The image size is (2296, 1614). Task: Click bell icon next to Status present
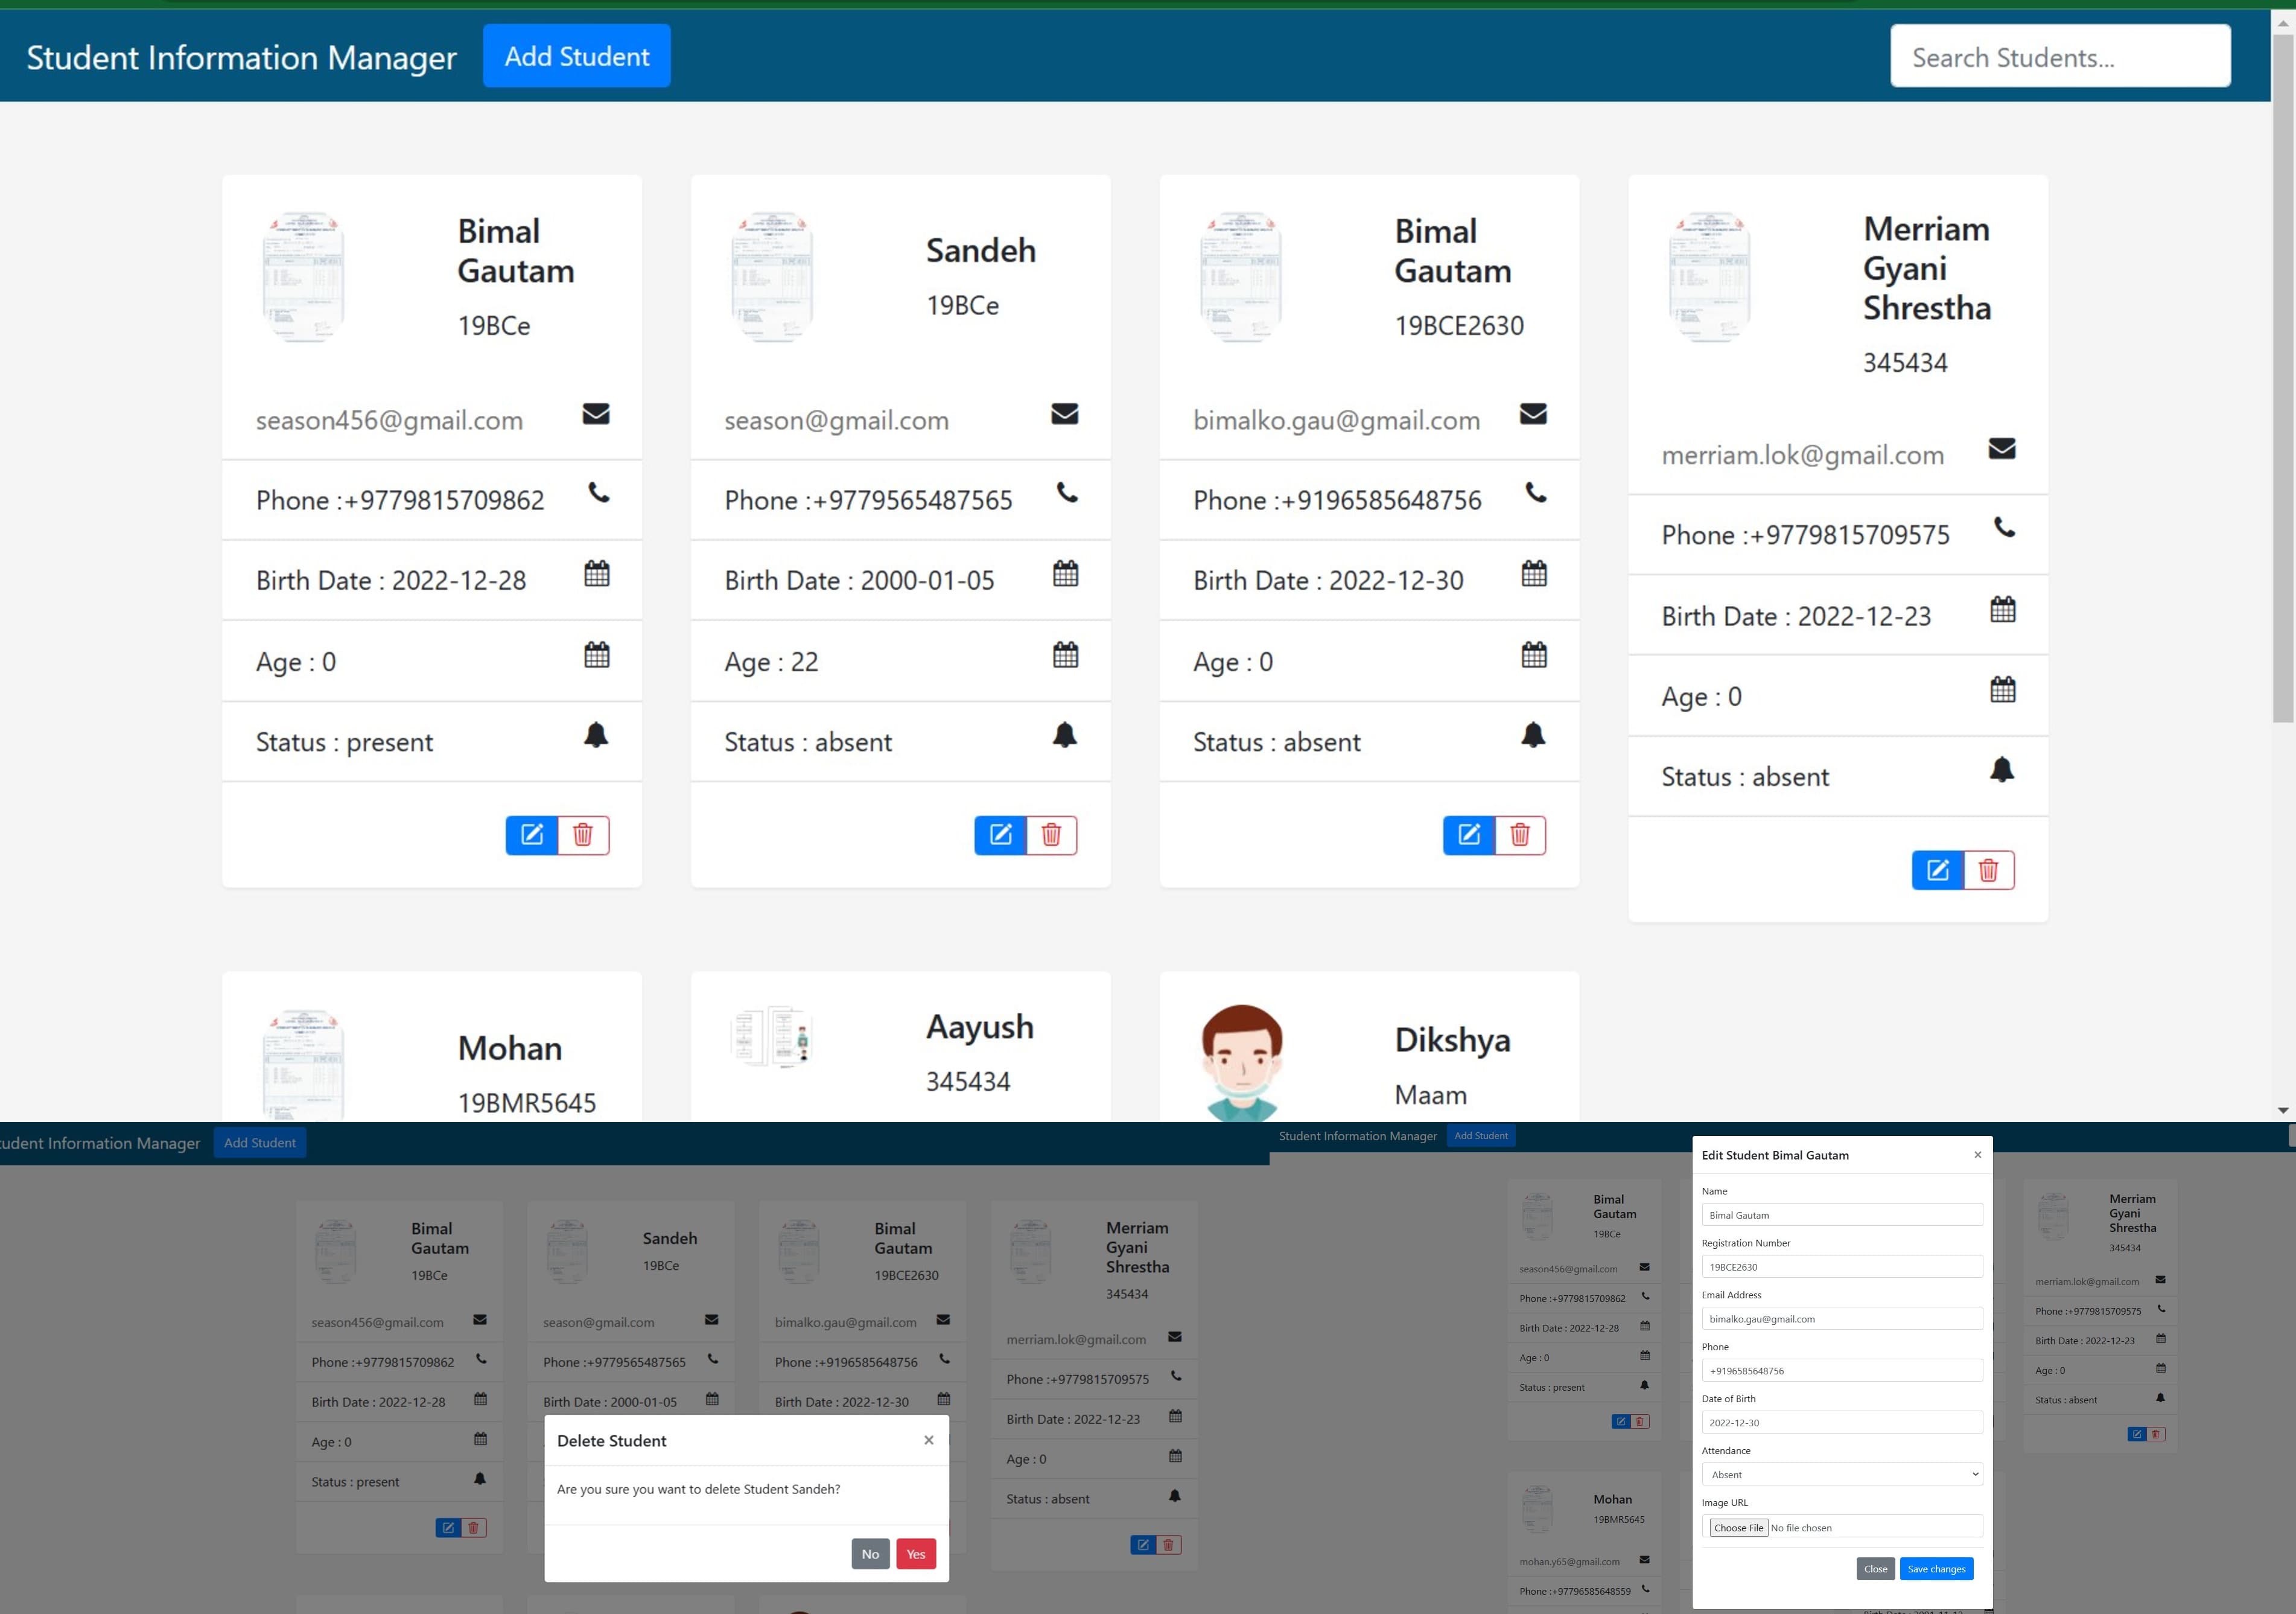[596, 735]
